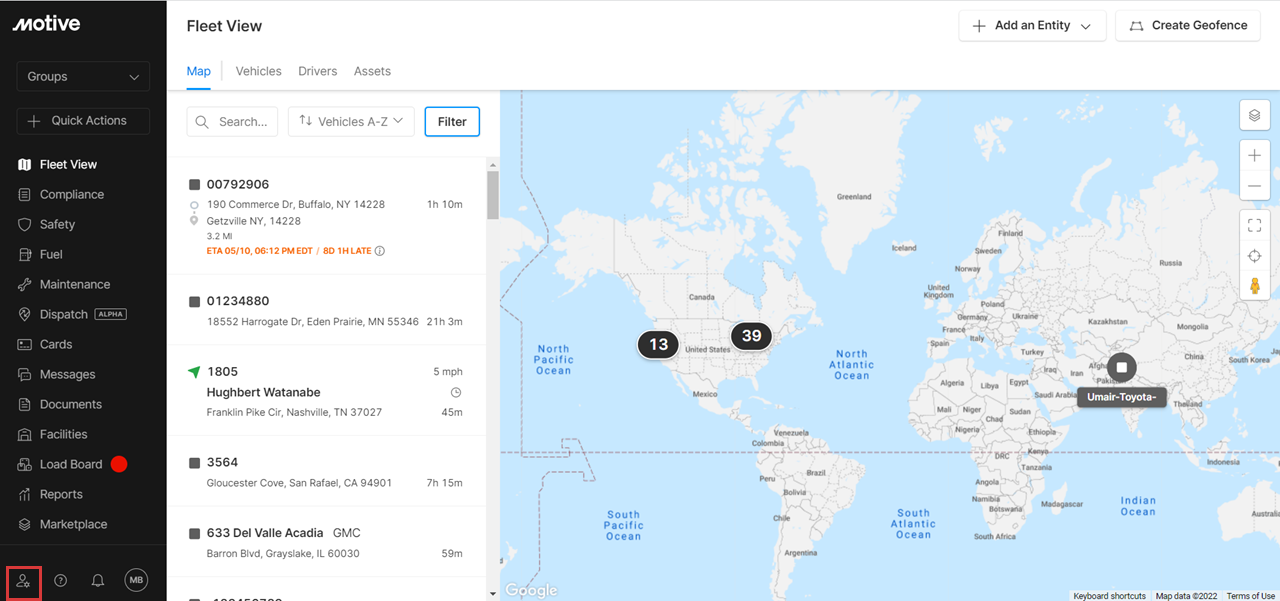Image resolution: width=1280 pixels, height=601 pixels.
Task: Click the Load Board icon
Action: (25, 464)
